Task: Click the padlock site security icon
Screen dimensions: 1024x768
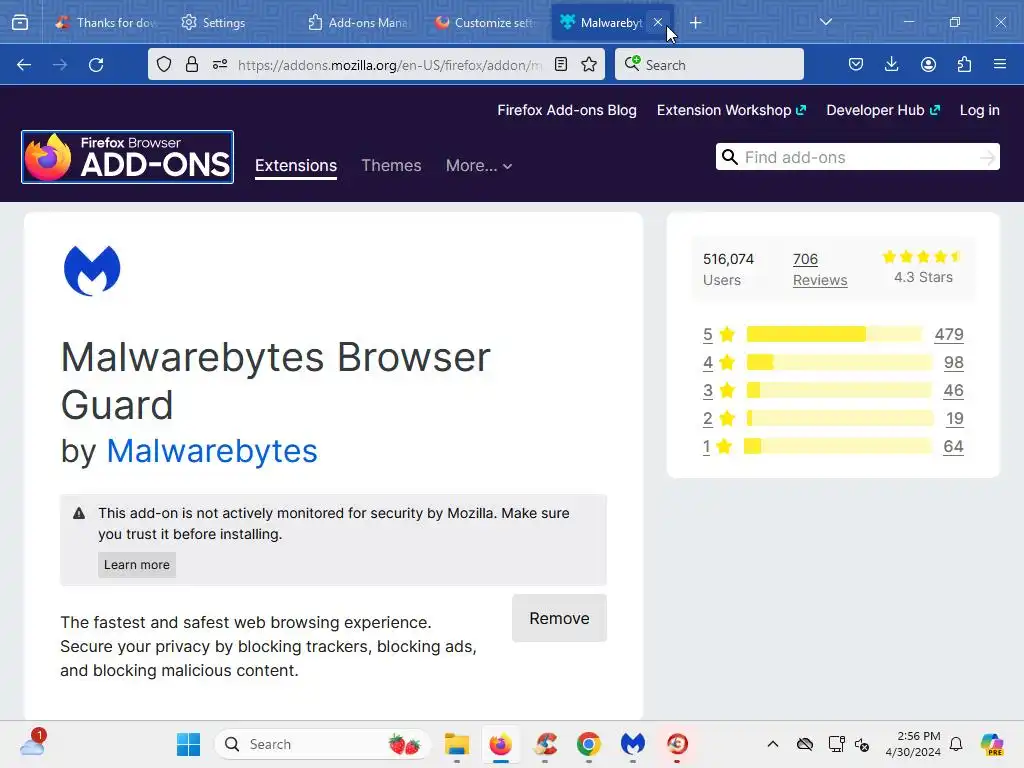Action: [x=191, y=64]
